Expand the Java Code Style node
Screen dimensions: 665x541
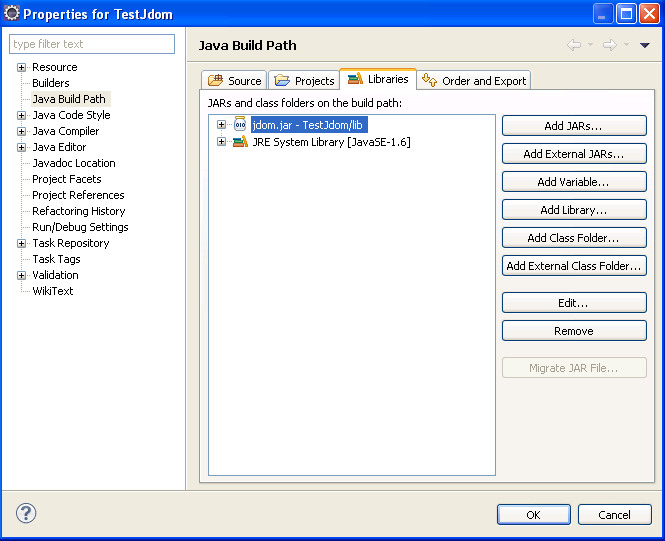tap(21, 115)
